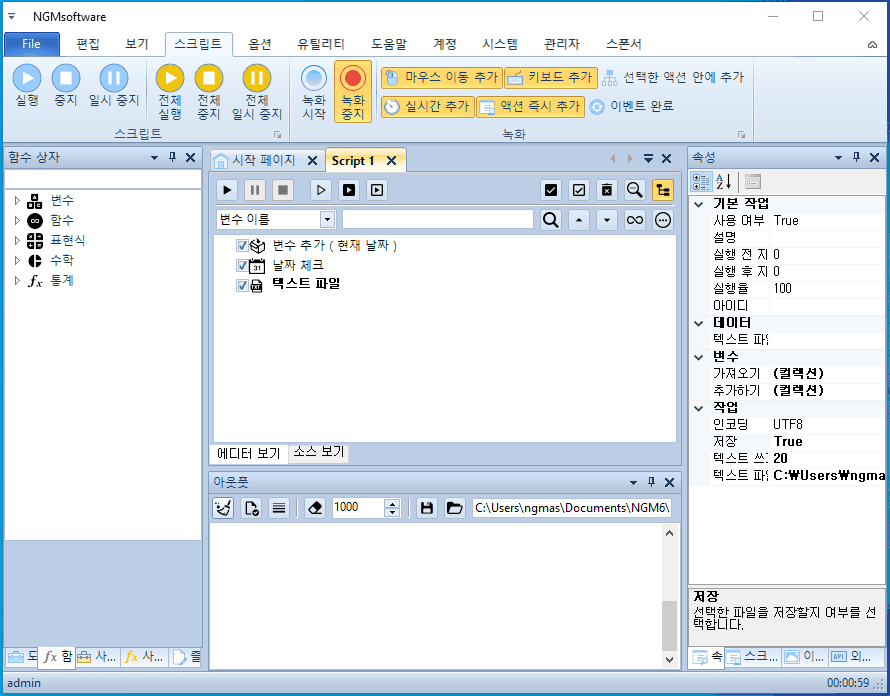Click check all actions icon
Screen dimensions: 890x696
pos(551,190)
